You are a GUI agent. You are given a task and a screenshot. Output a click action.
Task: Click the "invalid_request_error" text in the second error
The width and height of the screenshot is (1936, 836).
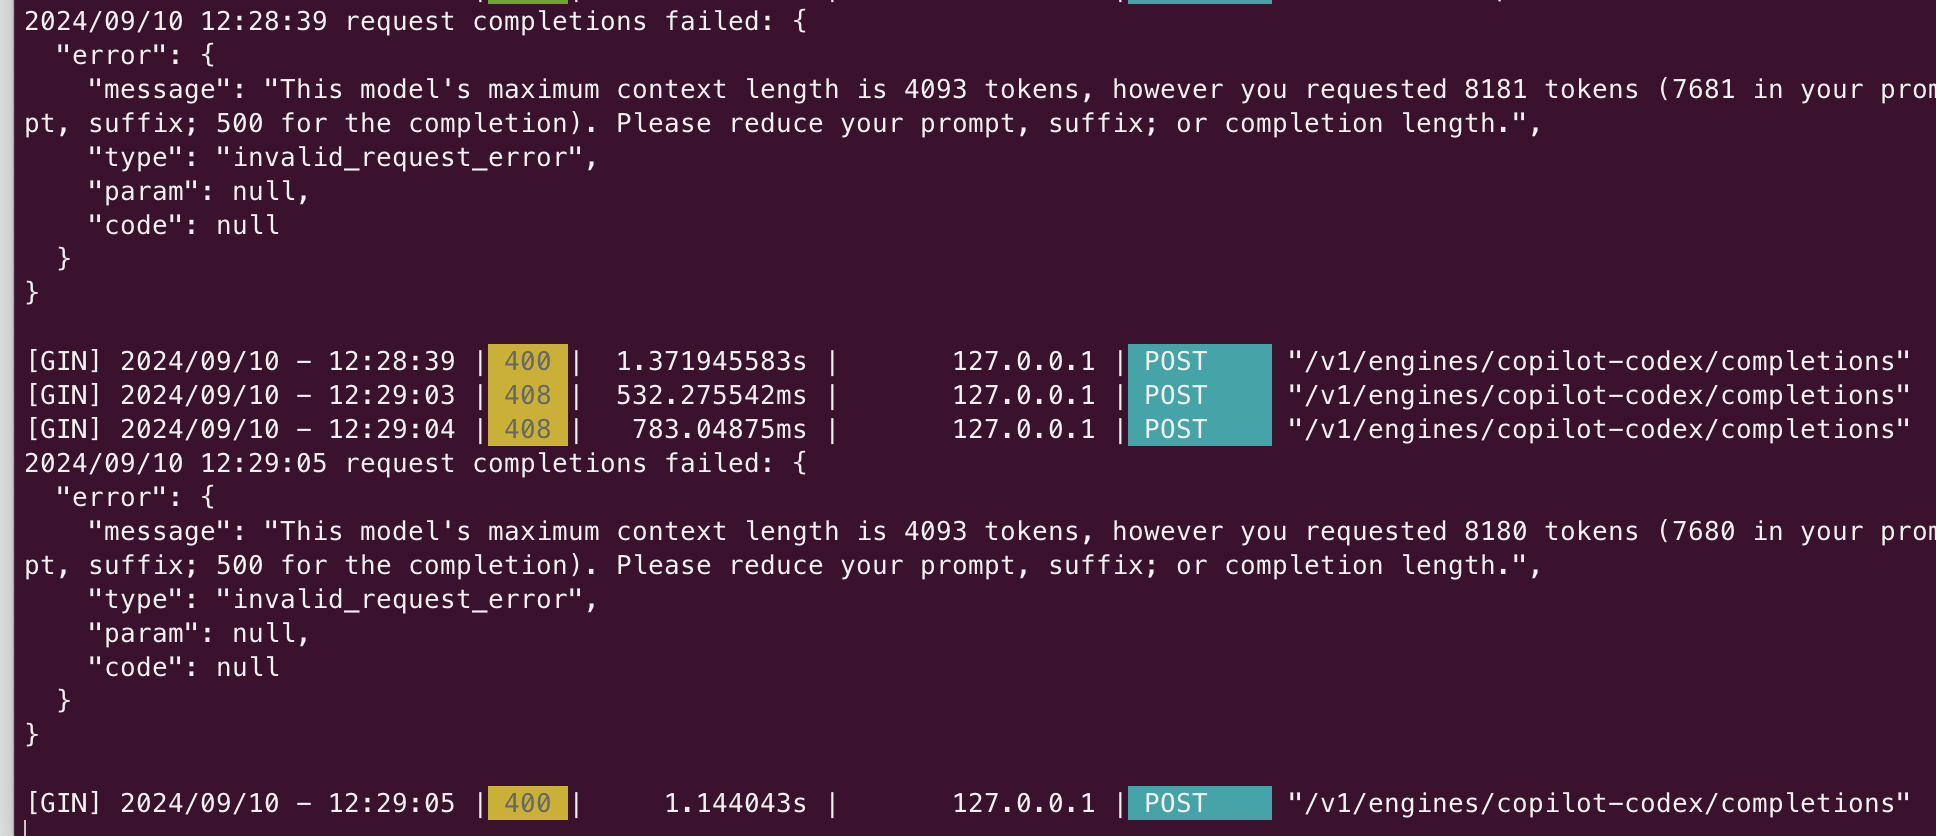pos(399,600)
